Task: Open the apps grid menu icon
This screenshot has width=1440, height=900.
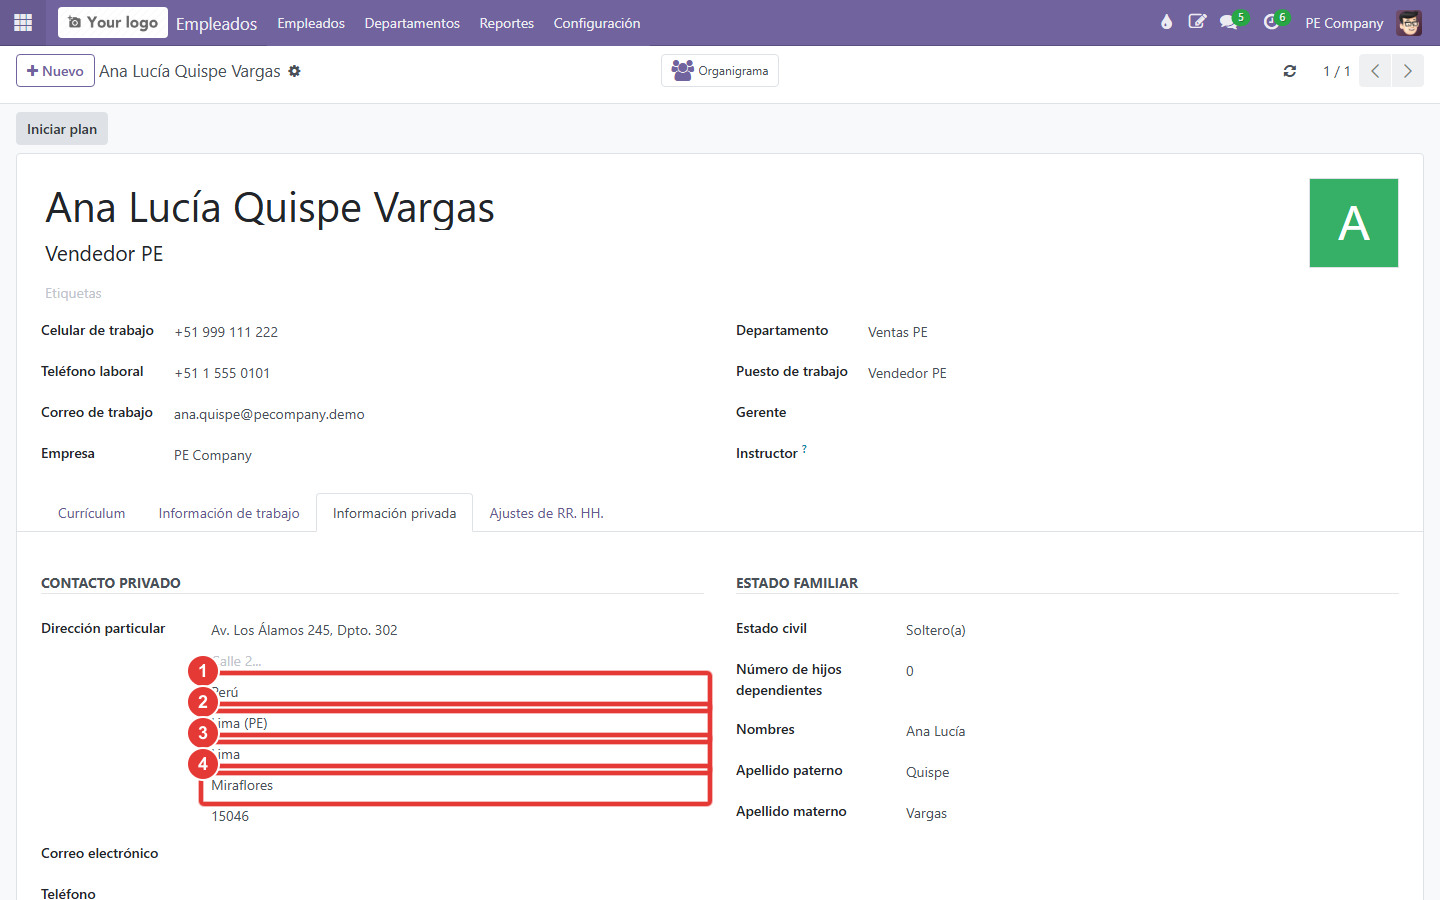Action: pos(23,22)
